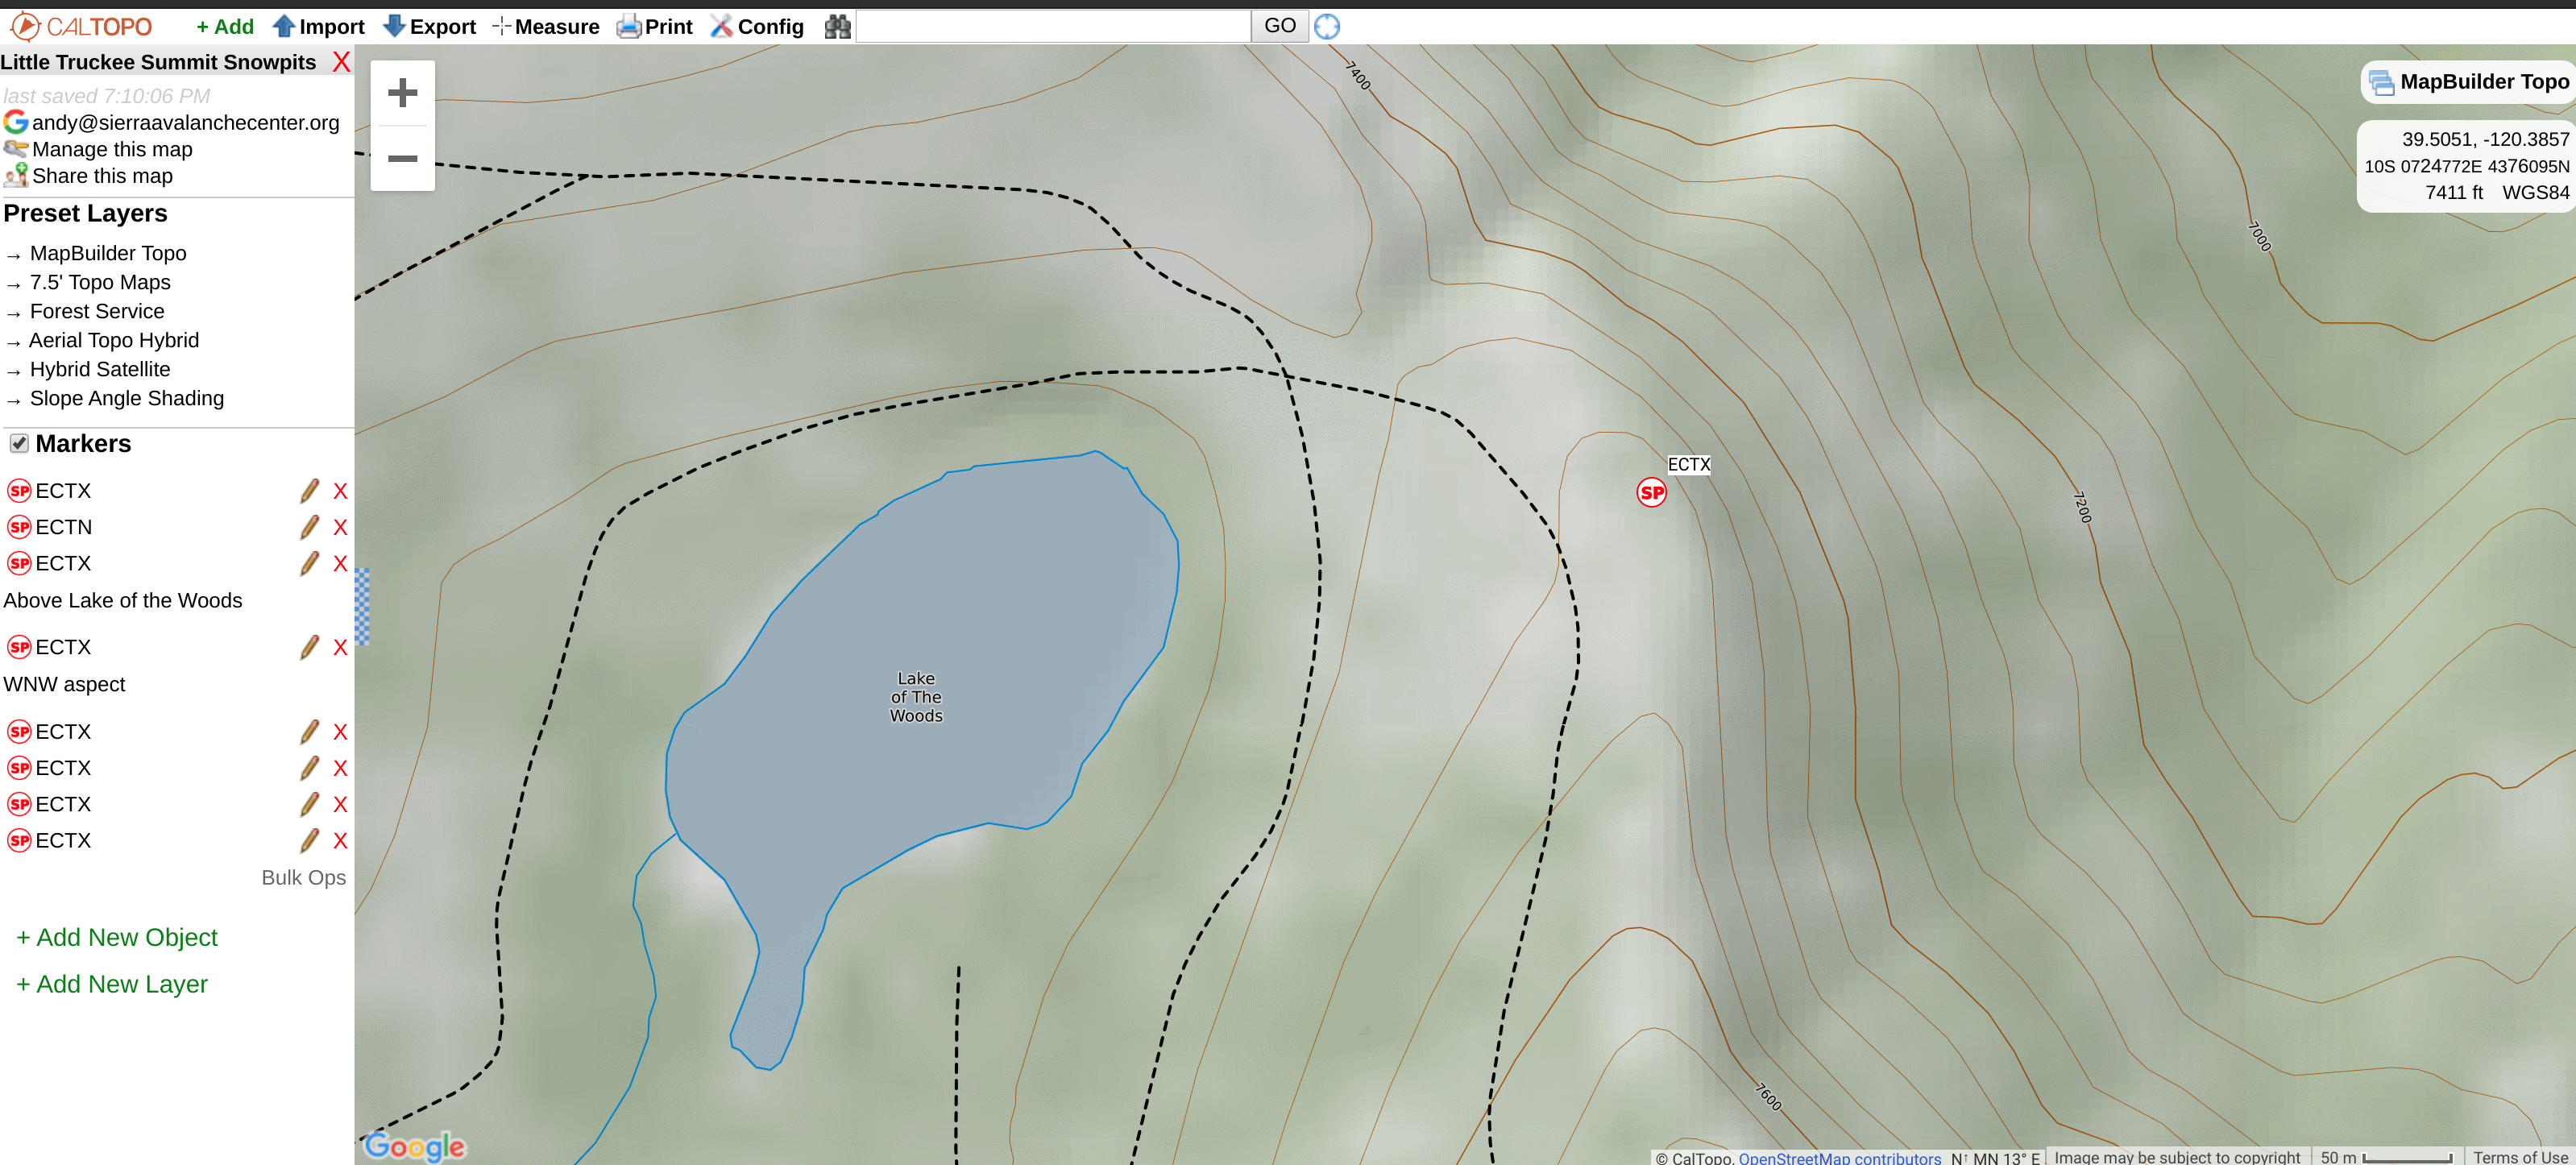Open the MapBuilder Topo layer selector
Image resolution: width=2576 pixels, height=1165 pixels.
[x=2468, y=82]
